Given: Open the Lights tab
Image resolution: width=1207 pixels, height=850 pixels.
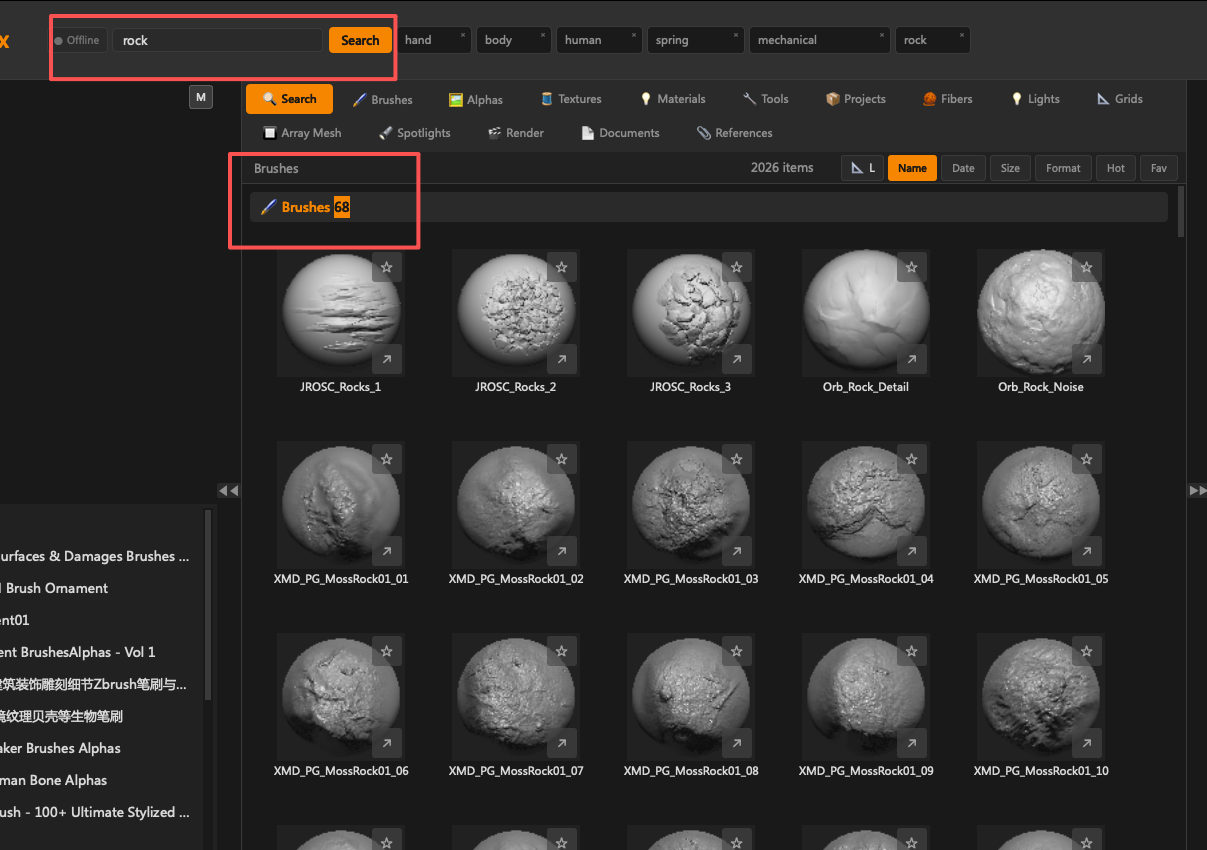Looking at the screenshot, I should pos(1035,99).
